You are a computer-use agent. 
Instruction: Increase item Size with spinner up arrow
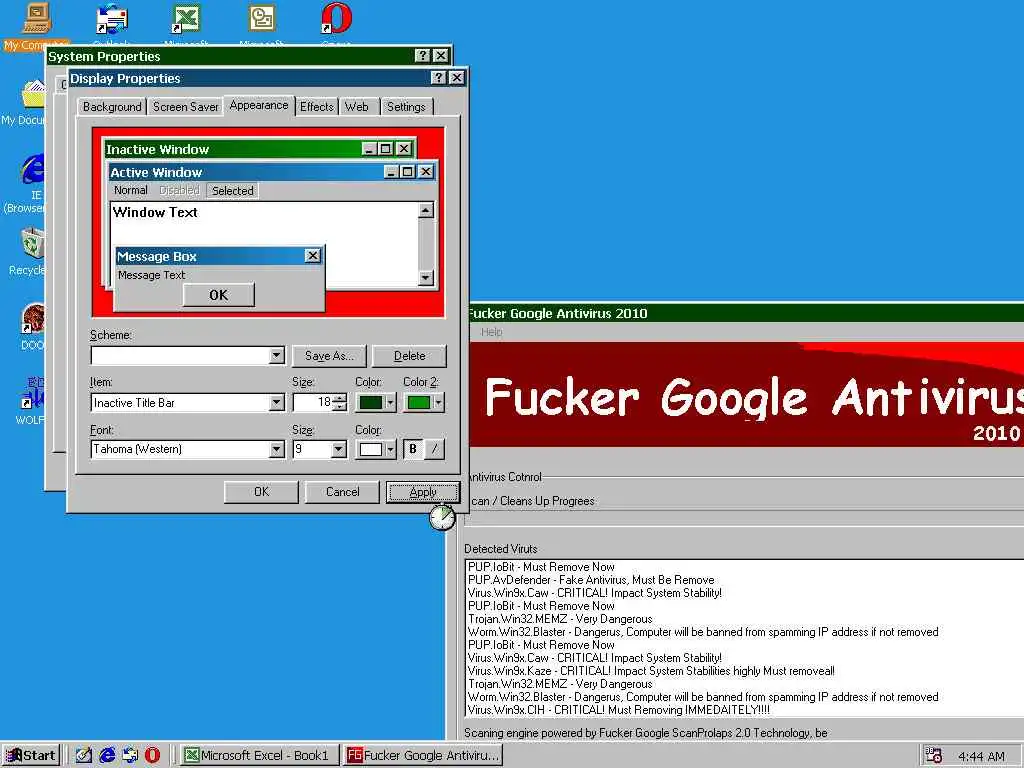click(x=340, y=398)
